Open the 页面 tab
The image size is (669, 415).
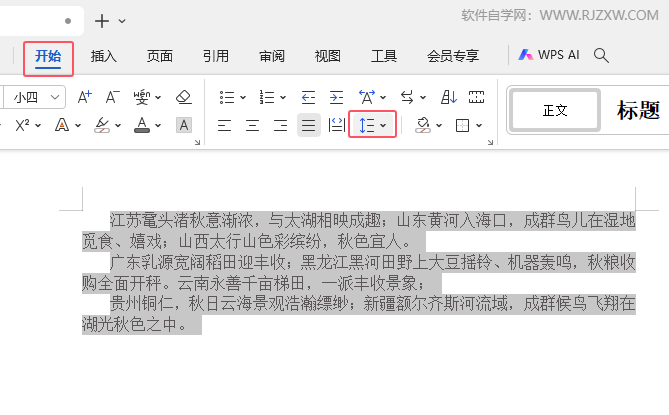(160, 56)
